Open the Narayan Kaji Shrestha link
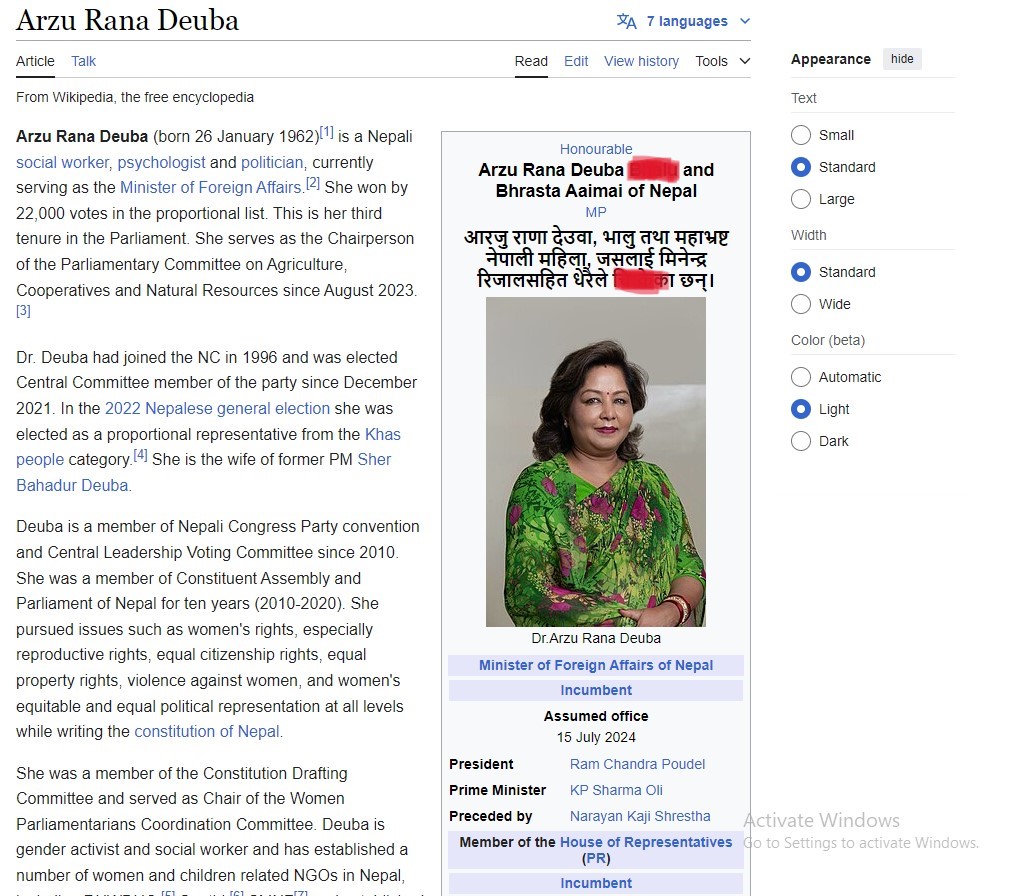The image size is (1012, 896). (x=640, y=816)
